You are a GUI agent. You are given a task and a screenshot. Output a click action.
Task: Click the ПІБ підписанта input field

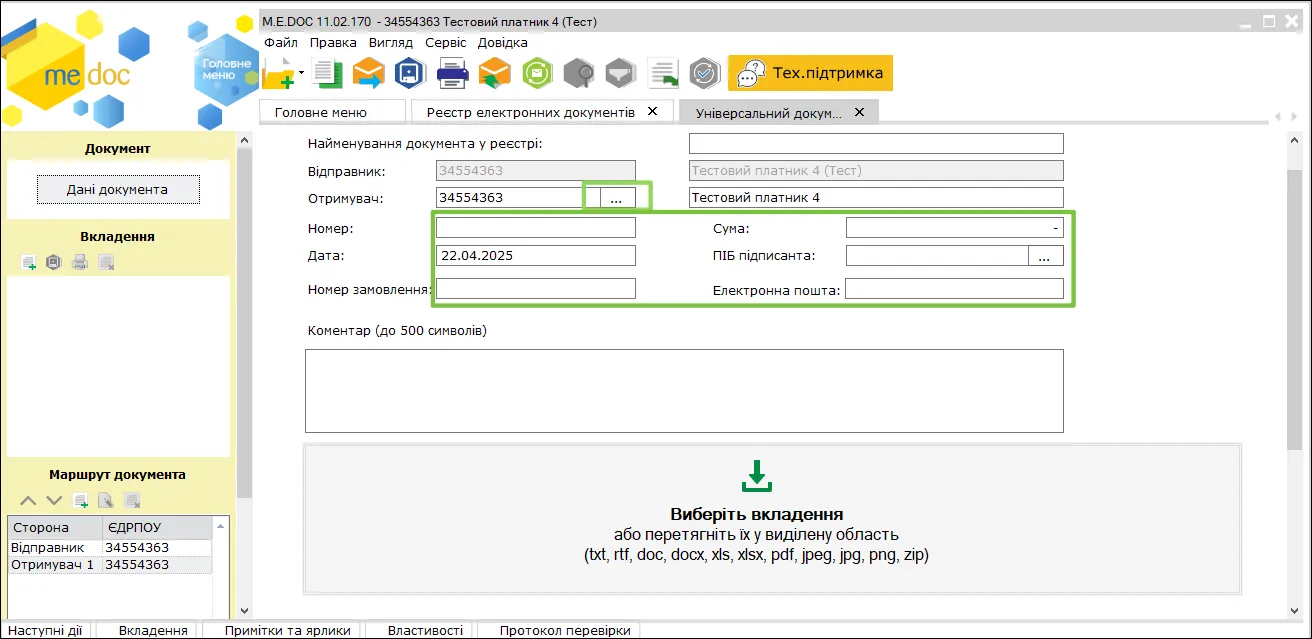[937, 255]
